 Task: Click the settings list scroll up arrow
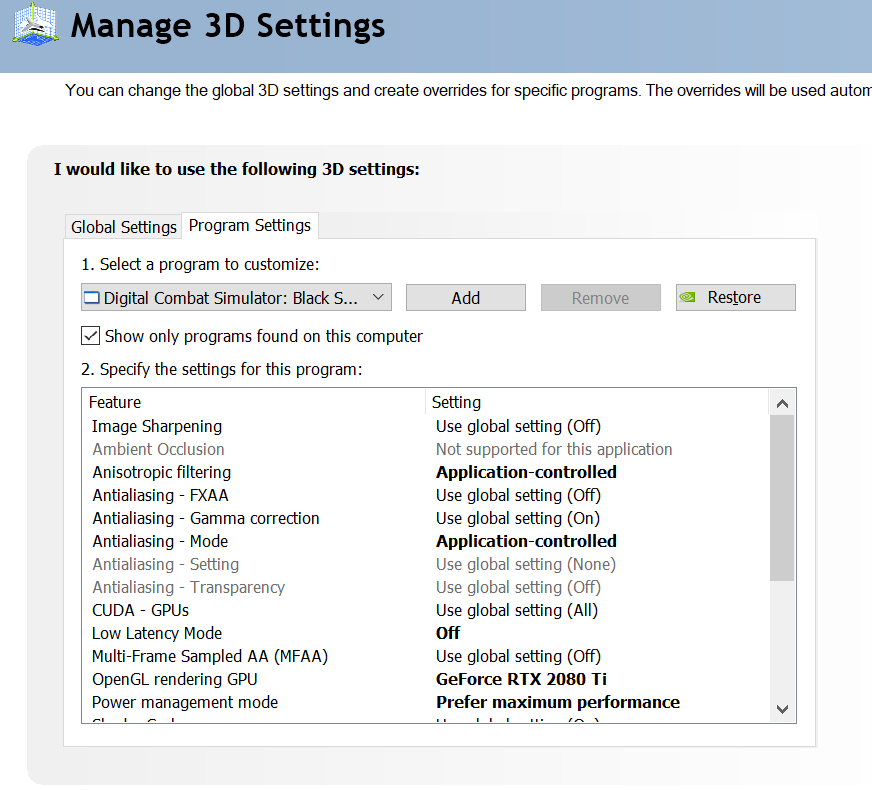[x=782, y=403]
